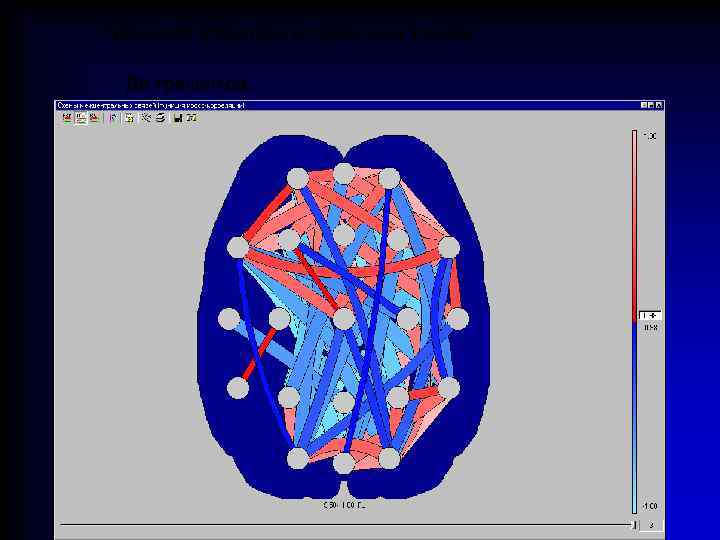Maximize the brain map window
The image size is (720, 540).
(652, 105)
